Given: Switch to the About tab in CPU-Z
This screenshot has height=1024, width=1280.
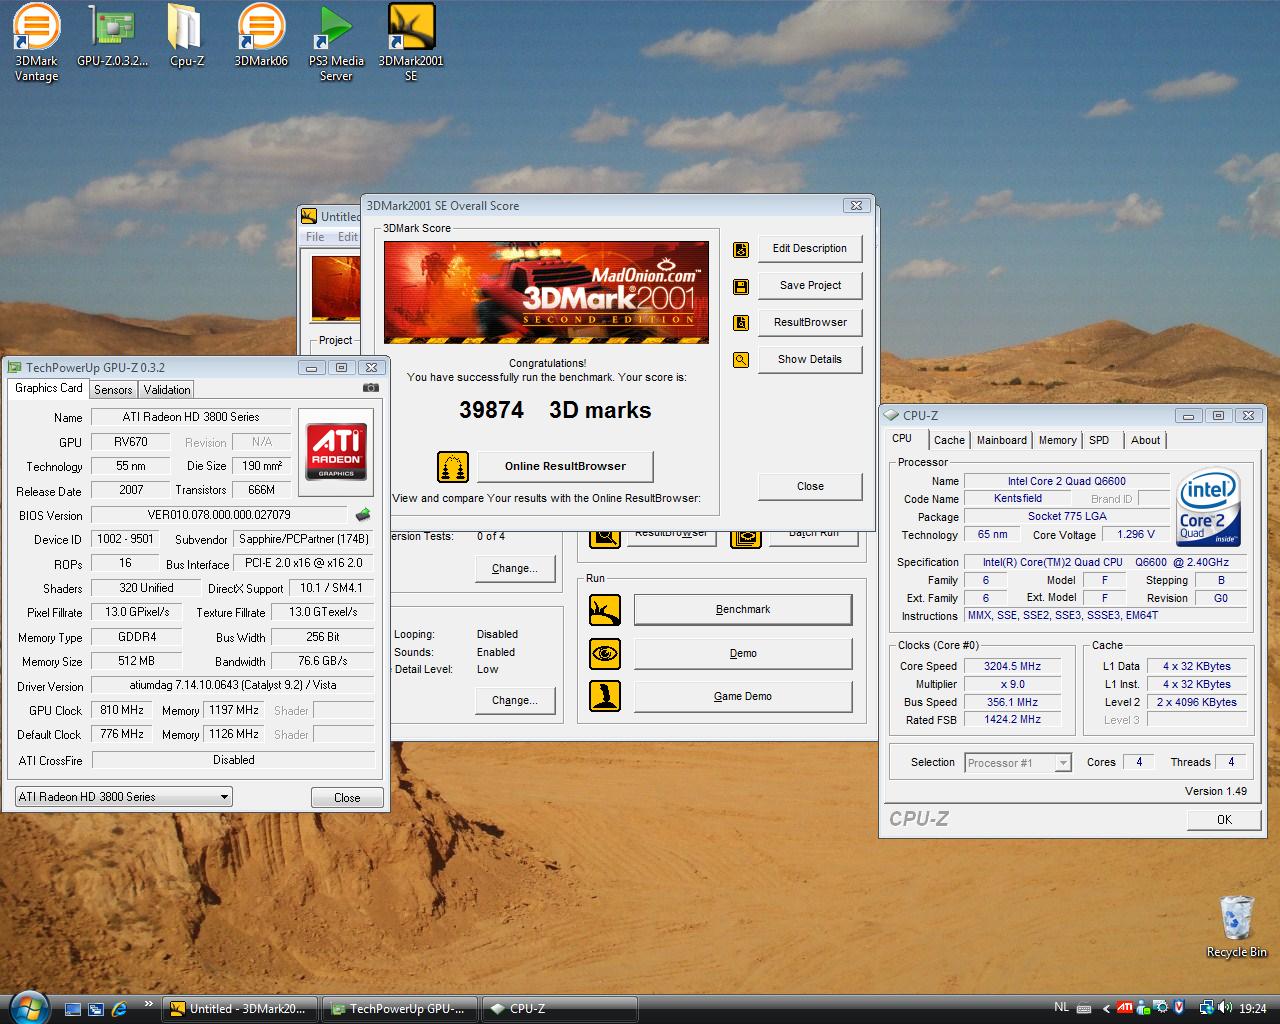Looking at the screenshot, I should (1145, 440).
